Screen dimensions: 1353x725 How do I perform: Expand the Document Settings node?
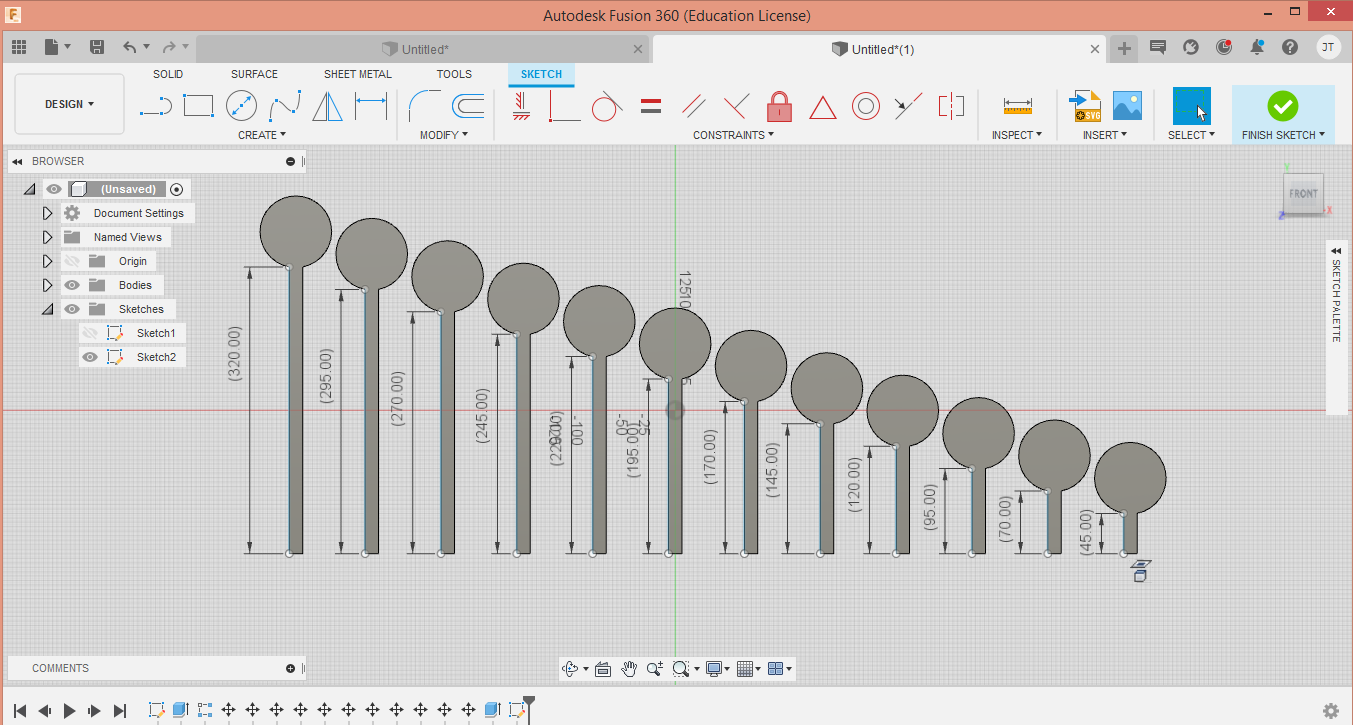click(x=47, y=213)
